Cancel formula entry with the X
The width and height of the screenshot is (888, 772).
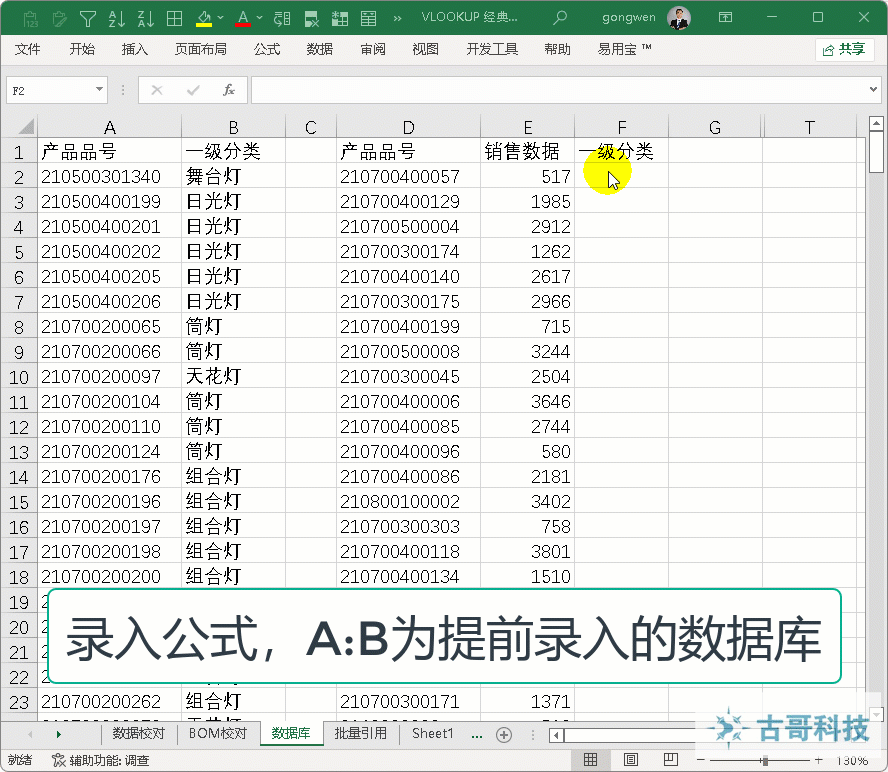[157, 90]
